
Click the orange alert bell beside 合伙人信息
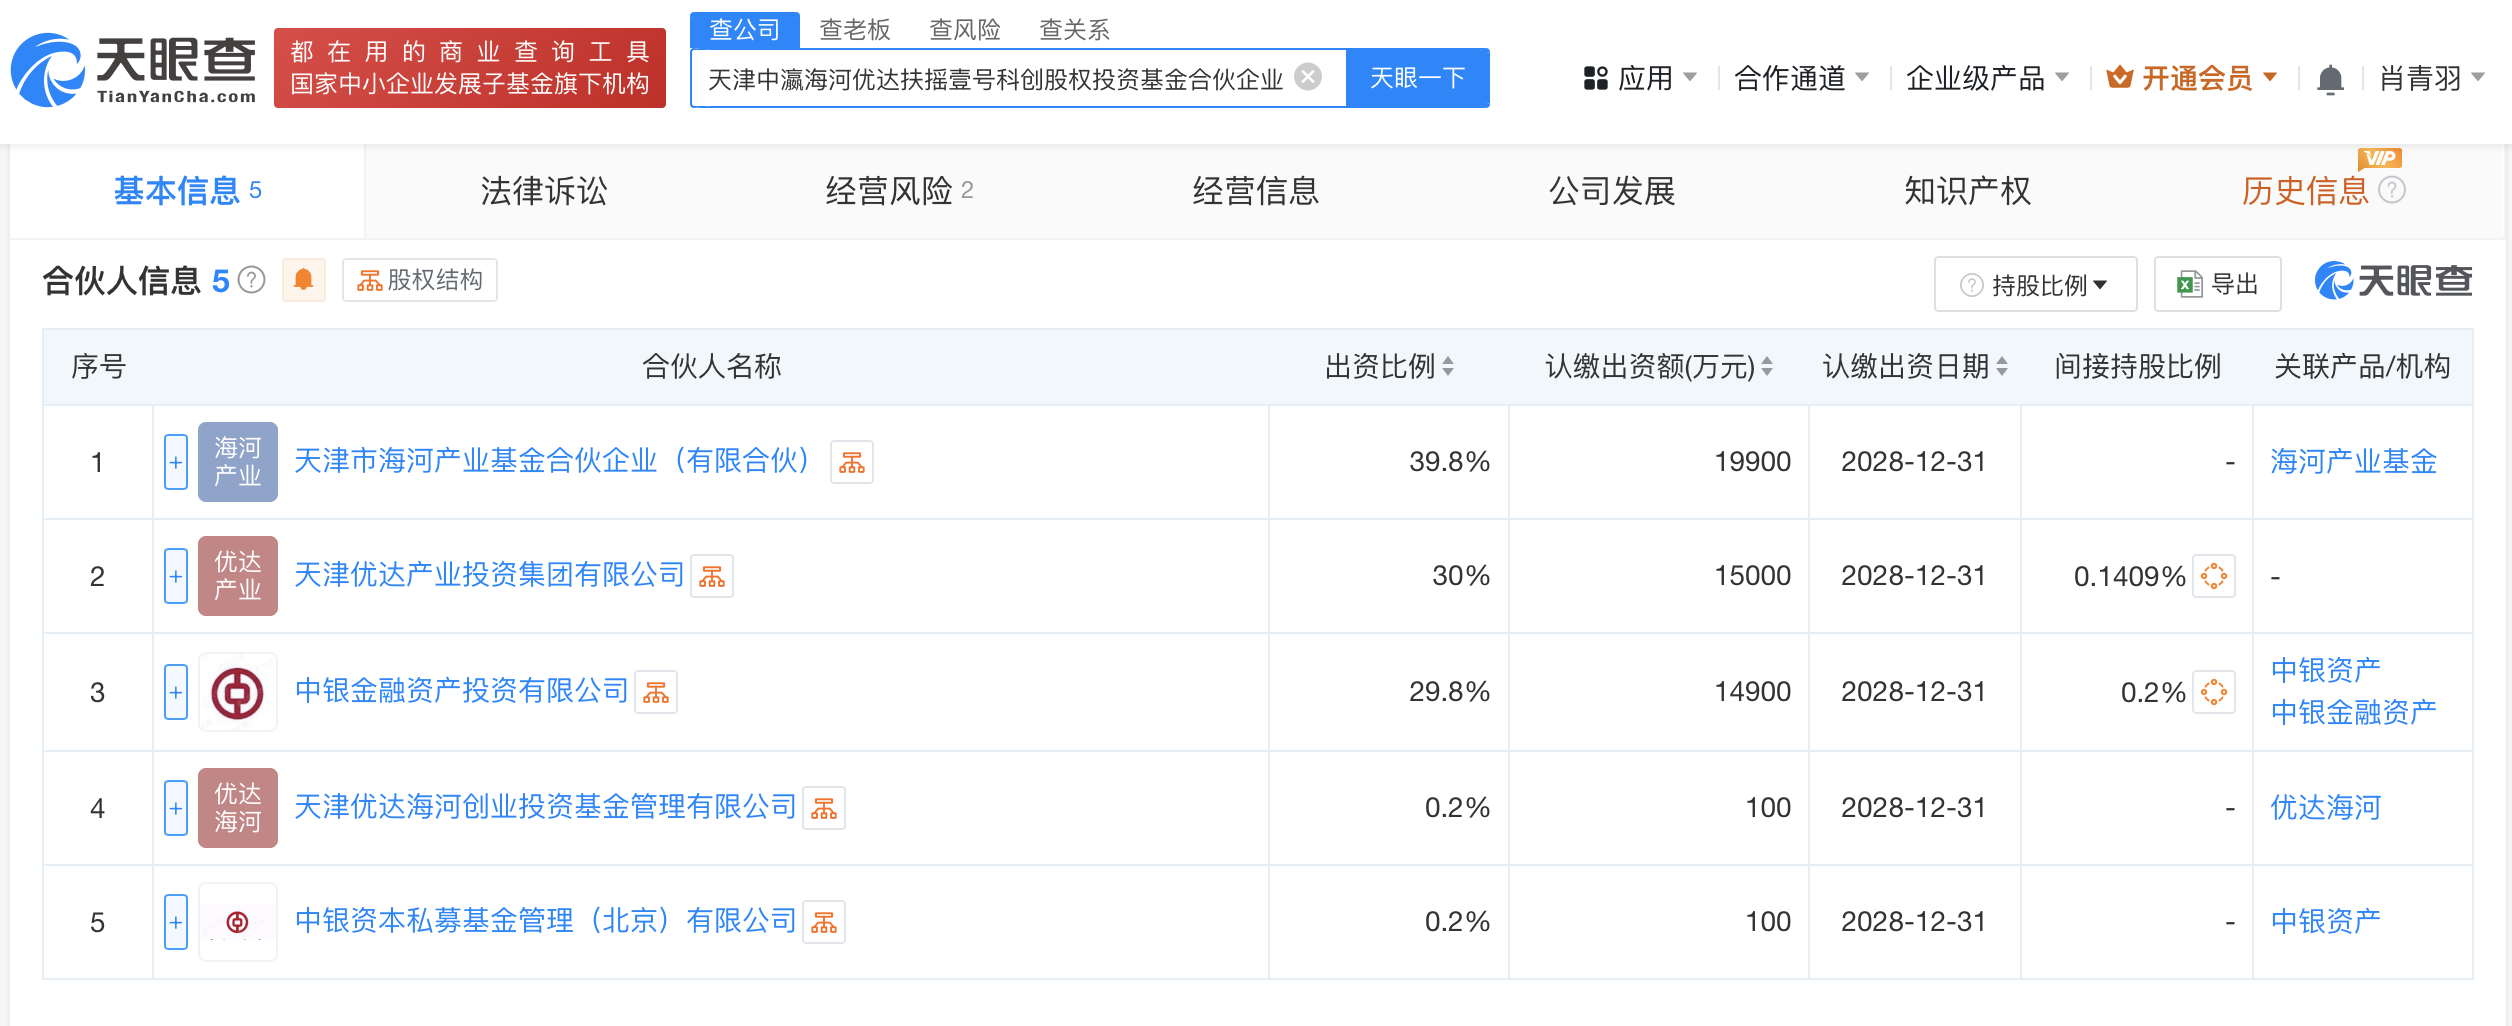(x=304, y=280)
